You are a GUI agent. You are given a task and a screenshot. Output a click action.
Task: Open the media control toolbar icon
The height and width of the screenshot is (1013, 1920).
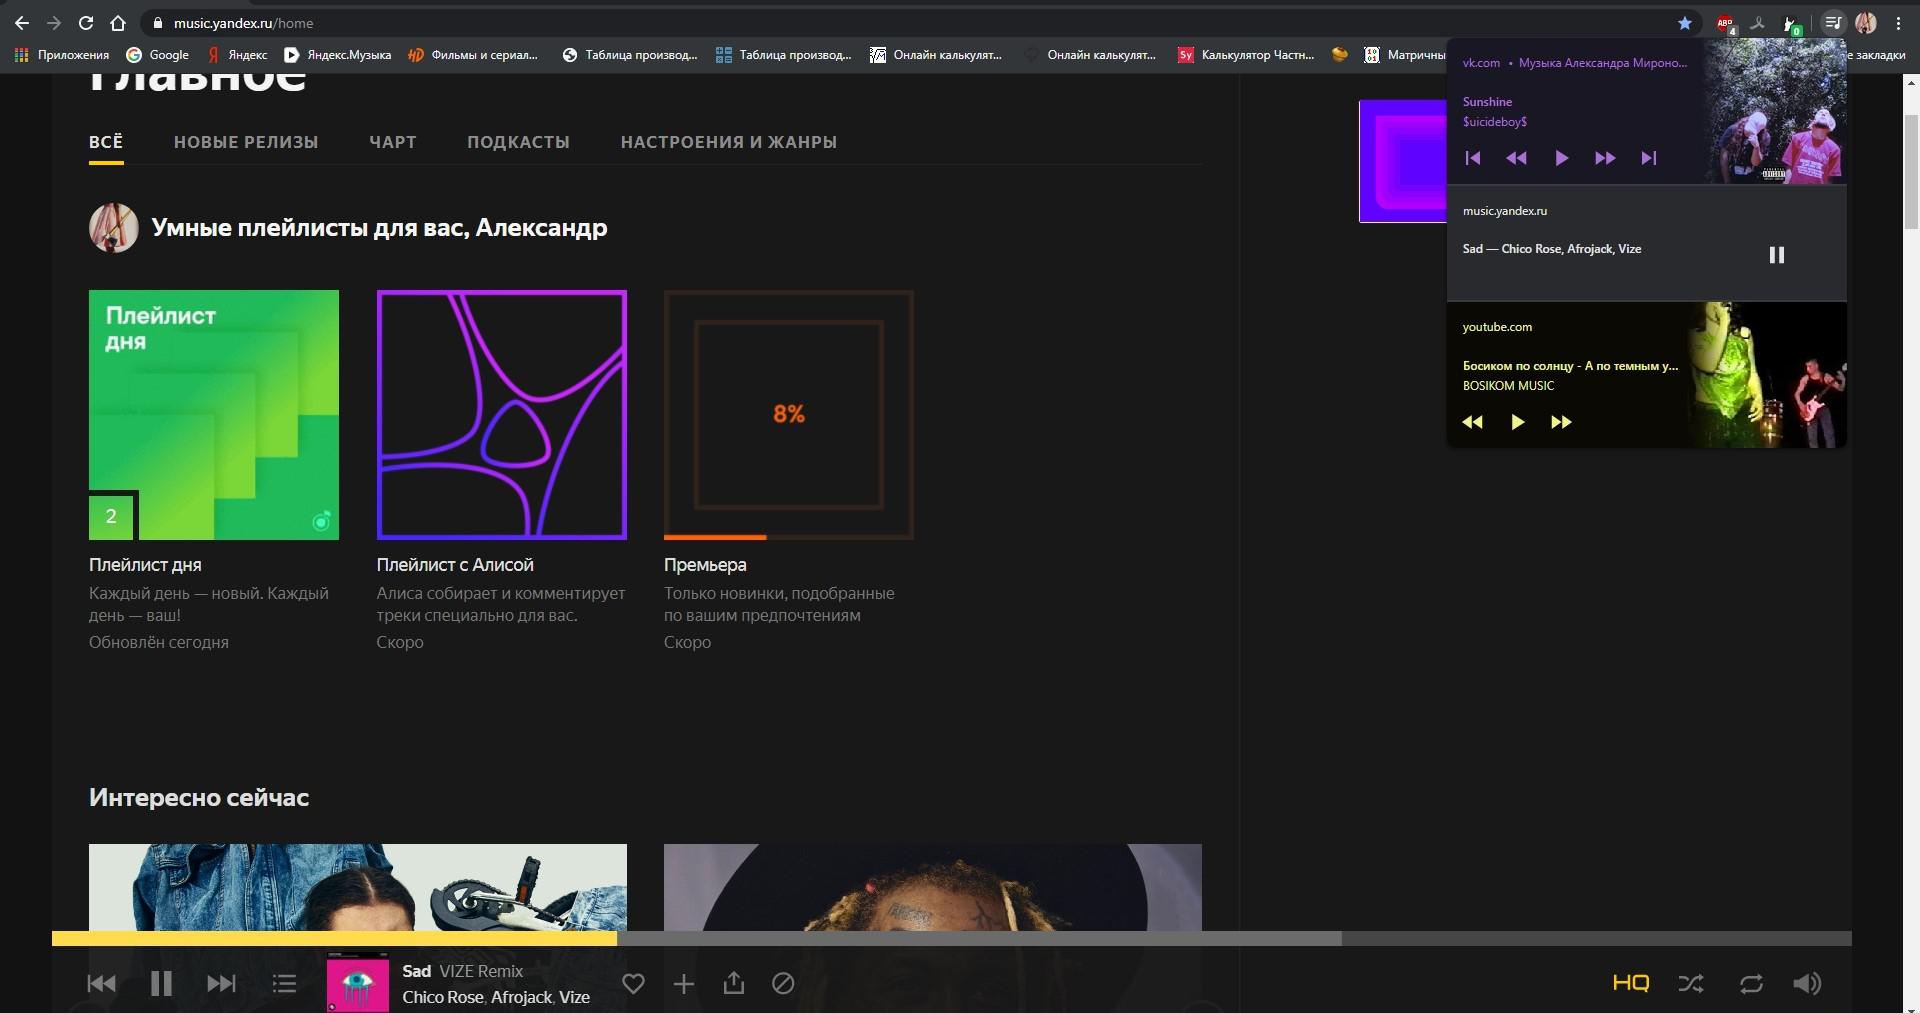[x=1833, y=22]
